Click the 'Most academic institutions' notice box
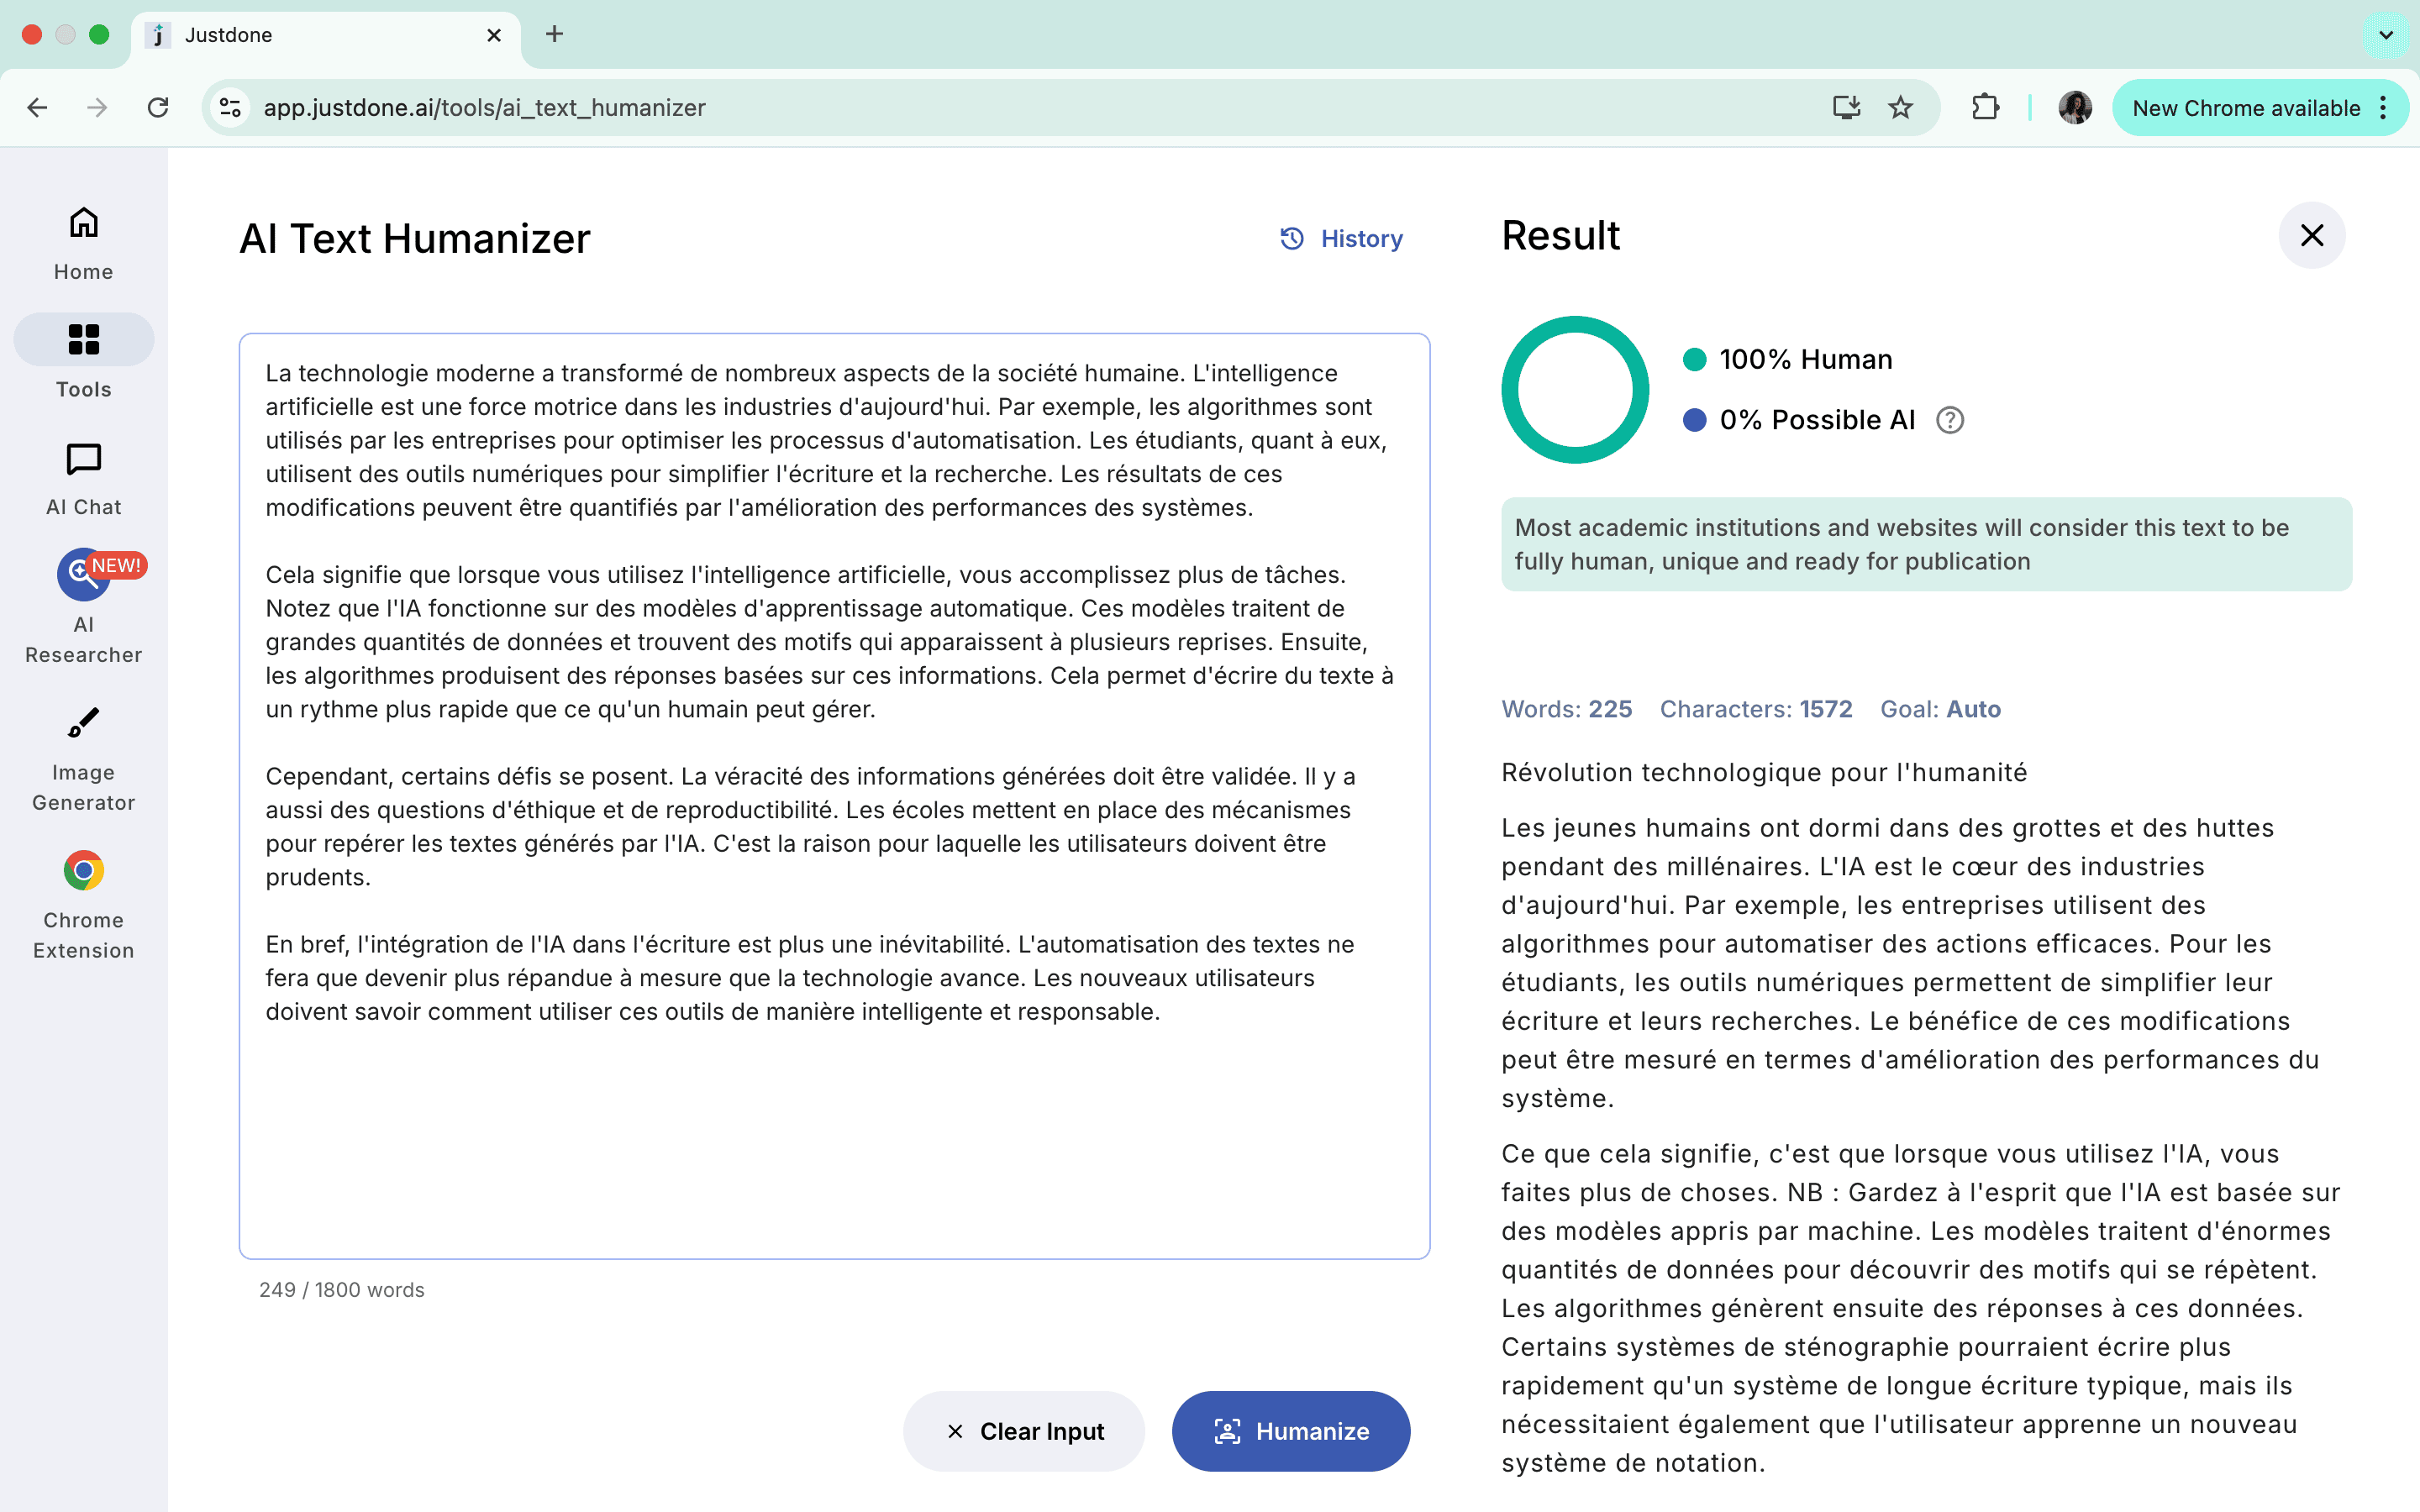 point(1926,544)
